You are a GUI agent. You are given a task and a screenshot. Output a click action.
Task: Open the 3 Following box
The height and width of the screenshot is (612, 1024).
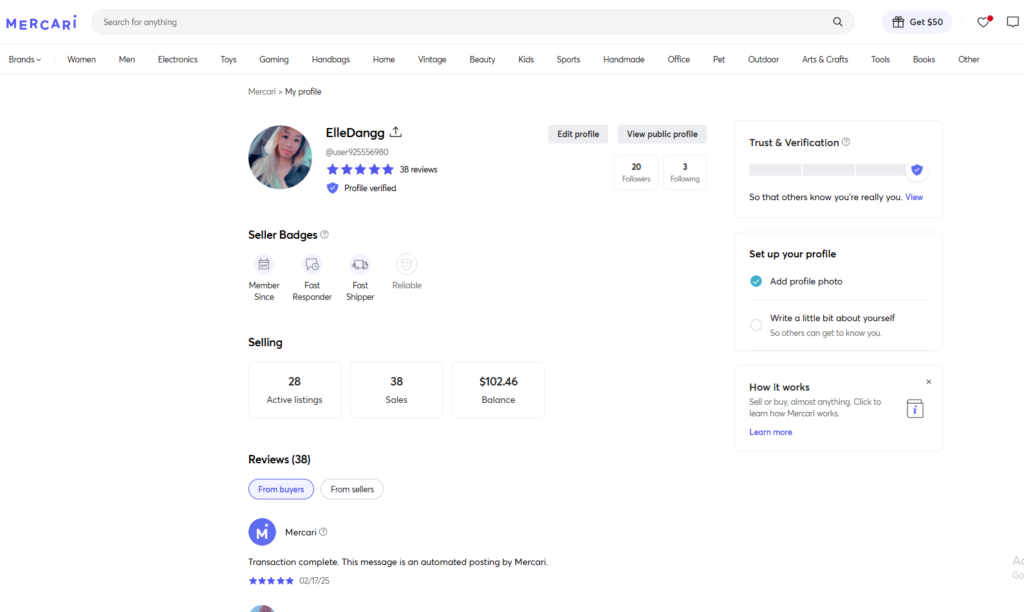coord(684,172)
